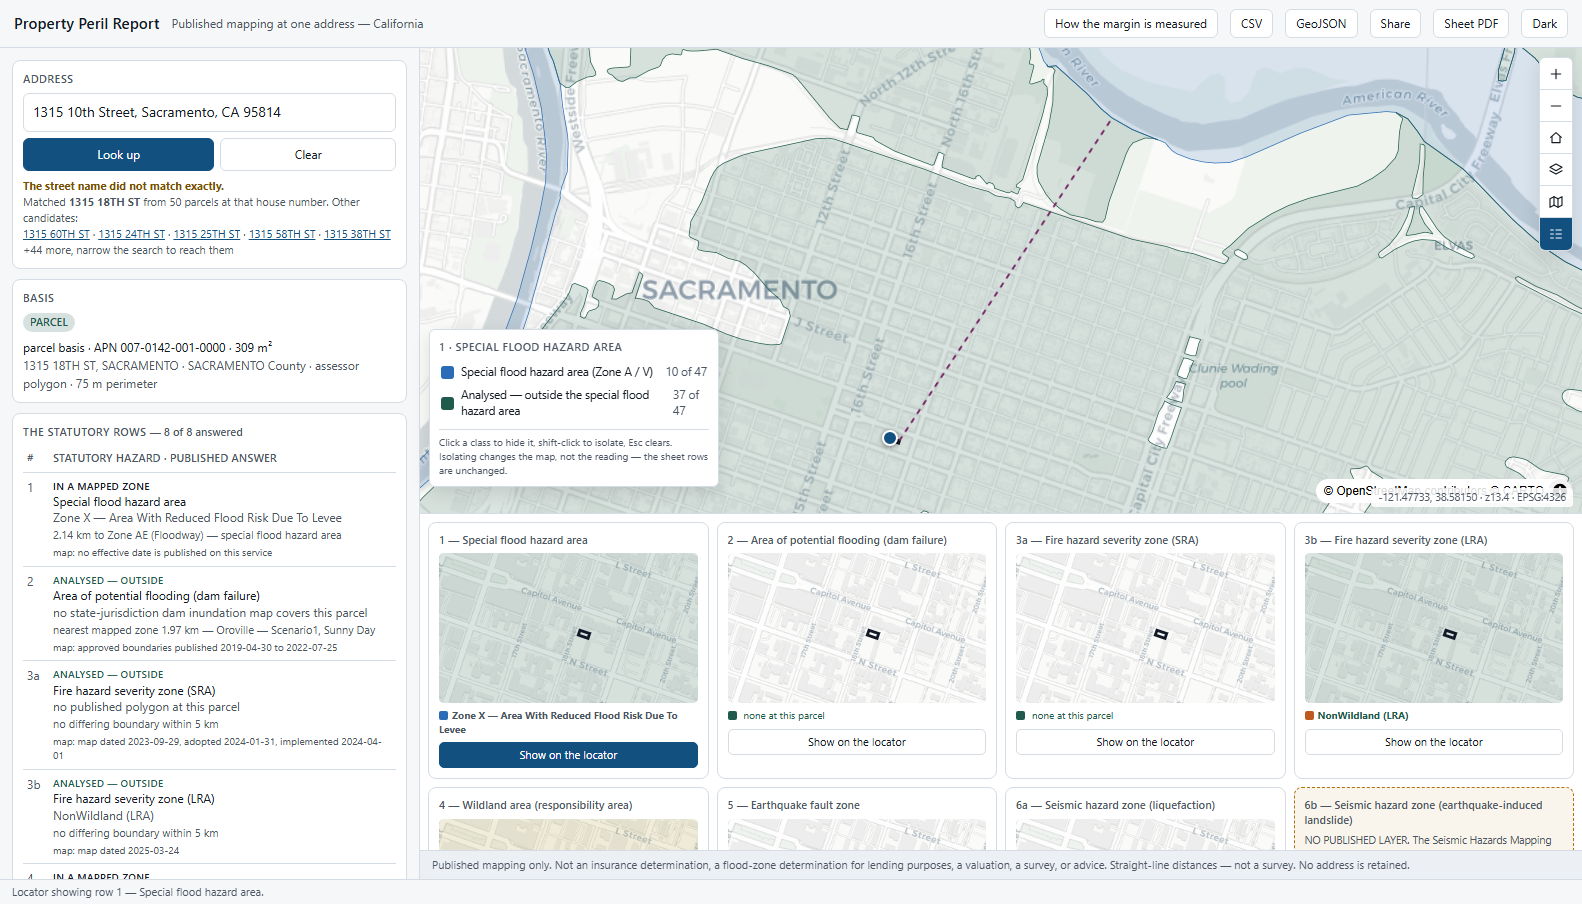Click the Look up button
The height and width of the screenshot is (904, 1582).
(118, 155)
